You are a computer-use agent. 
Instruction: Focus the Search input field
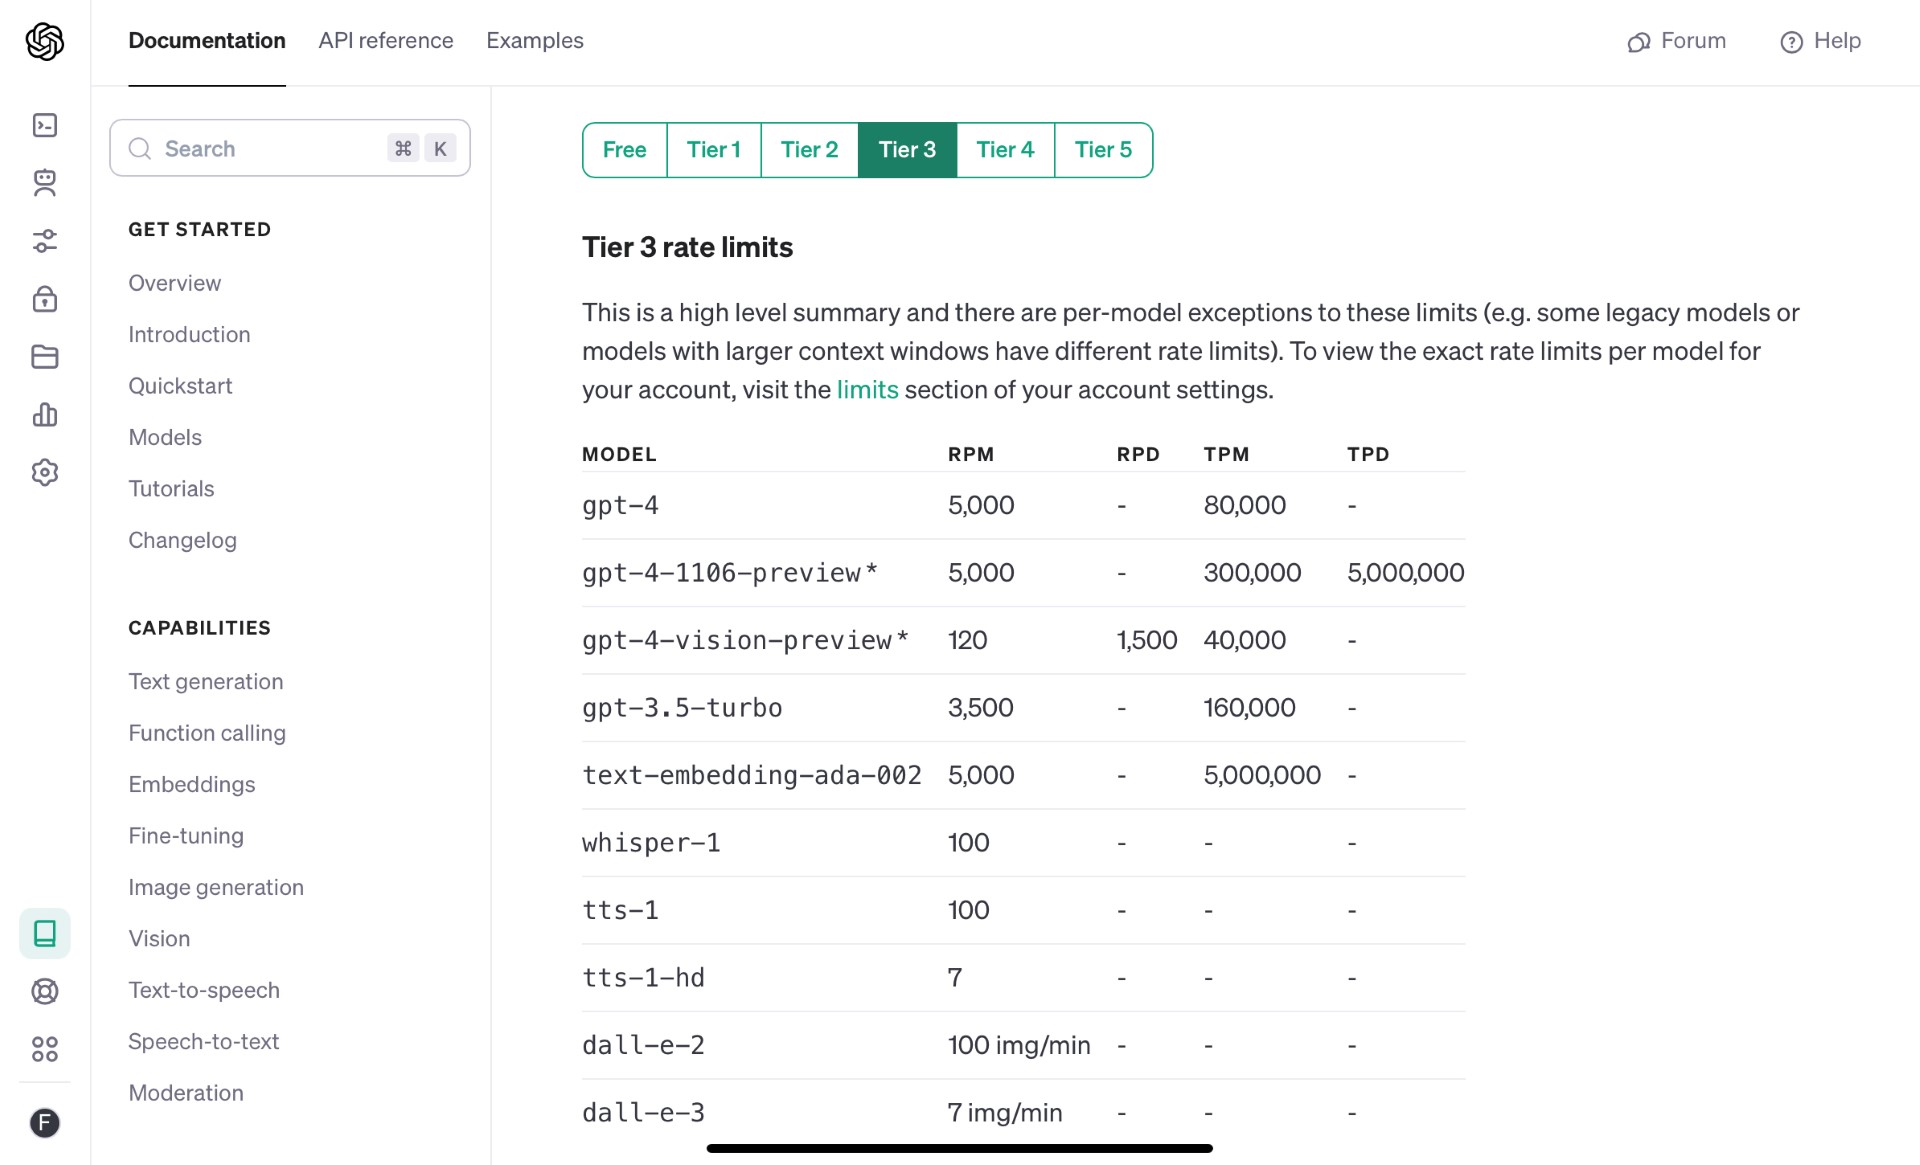coord(290,149)
